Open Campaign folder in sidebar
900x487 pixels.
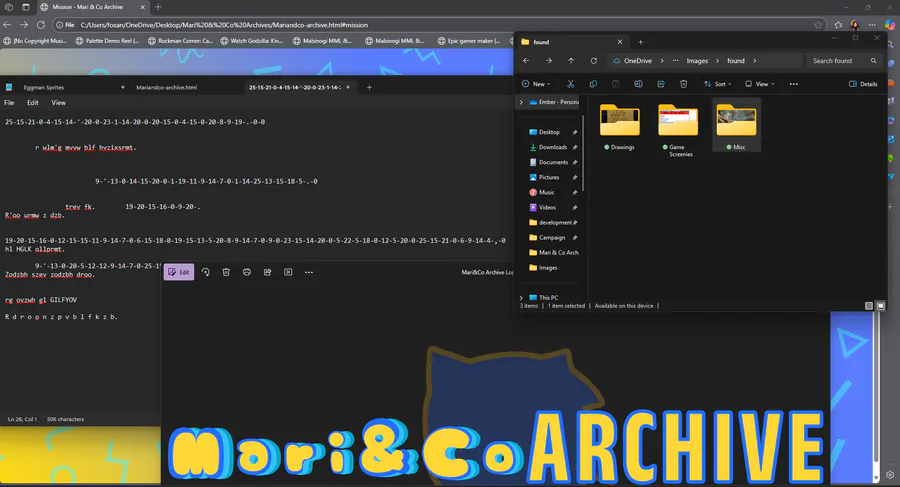552,237
